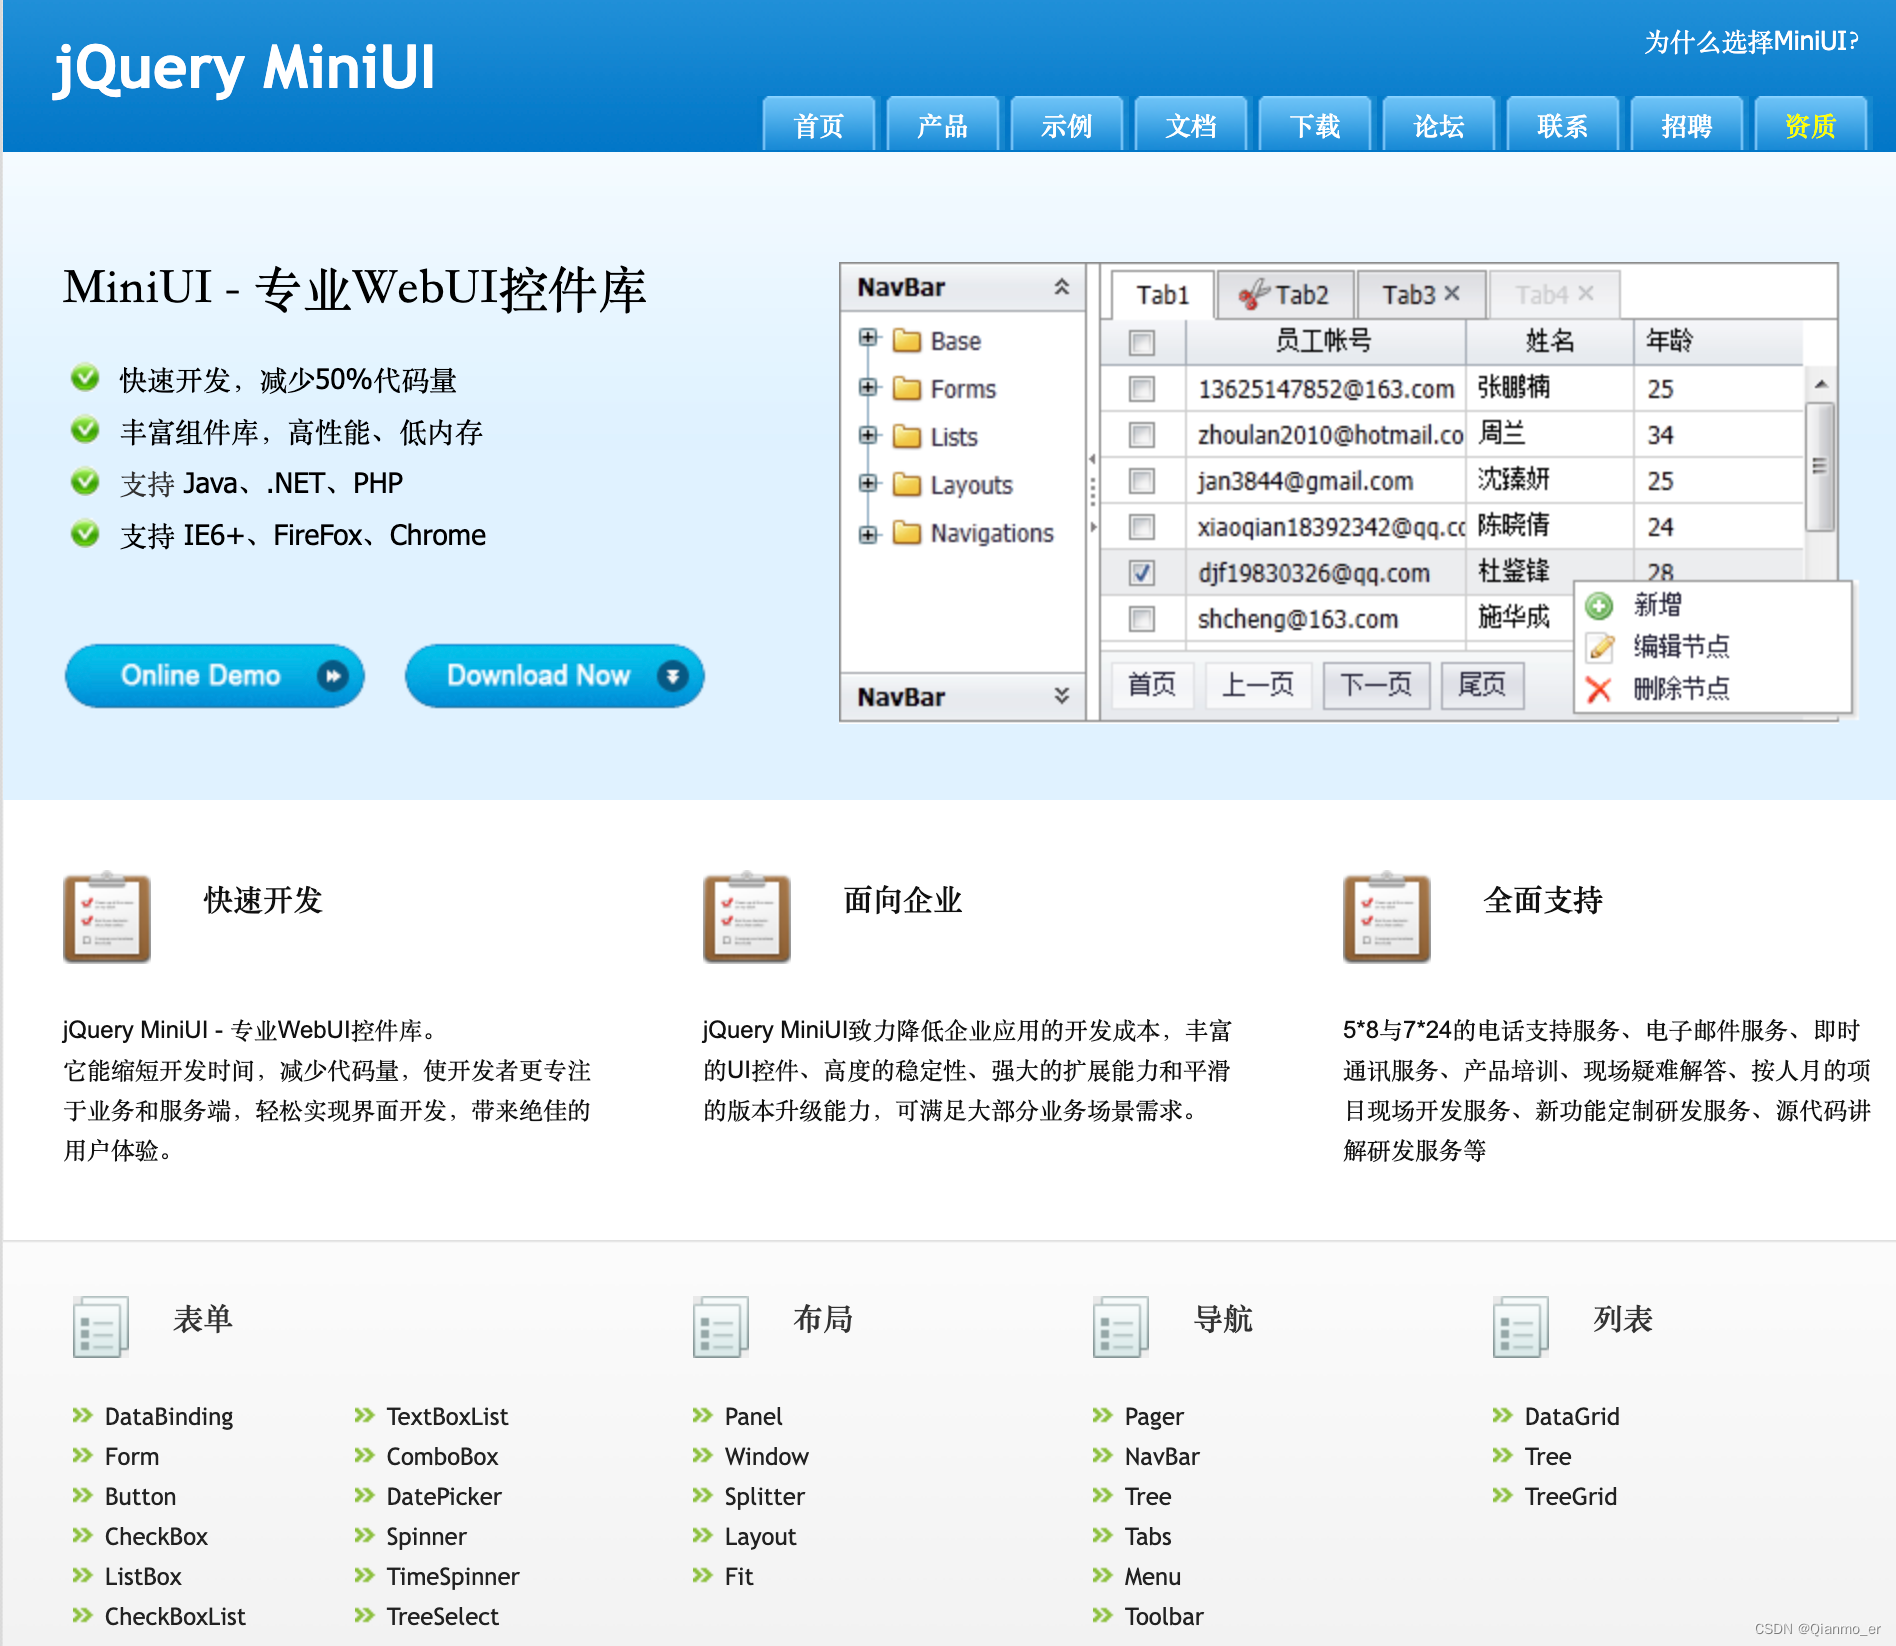This screenshot has height=1646, width=1896.
Task: Click the scissors icon on Tab2
Action: 1254,294
